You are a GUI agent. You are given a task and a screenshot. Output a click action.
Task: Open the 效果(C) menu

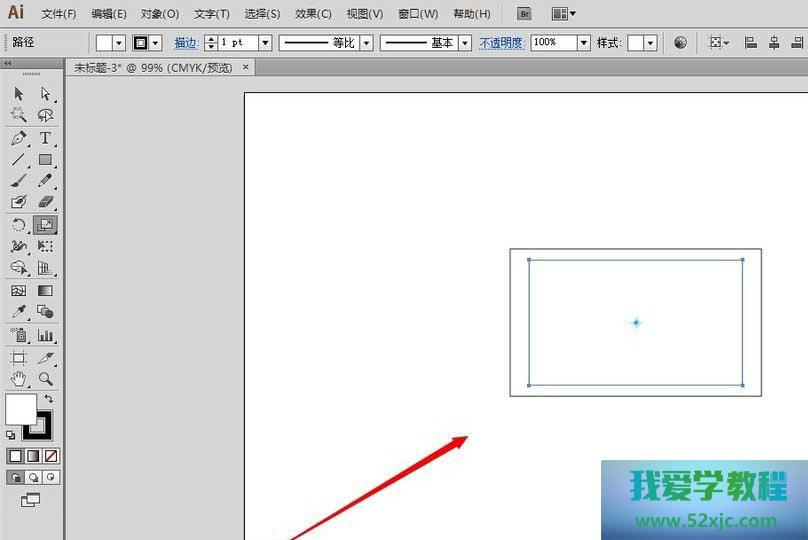point(313,14)
